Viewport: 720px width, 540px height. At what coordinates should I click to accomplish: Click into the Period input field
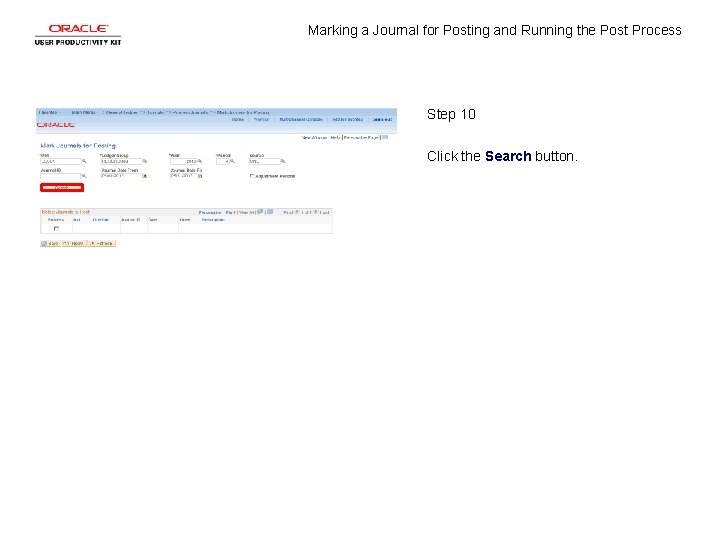pos(223,161)
